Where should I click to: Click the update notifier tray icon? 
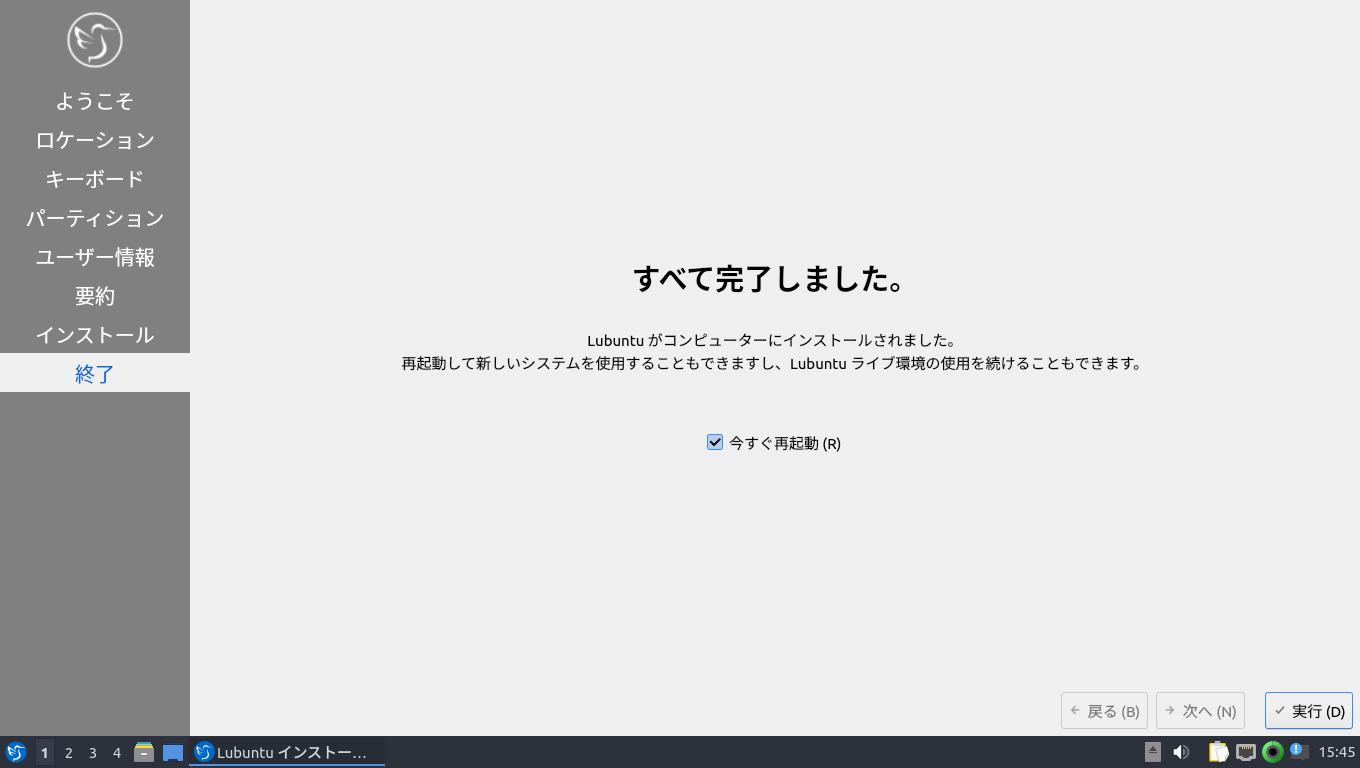tap(1299, 751)
